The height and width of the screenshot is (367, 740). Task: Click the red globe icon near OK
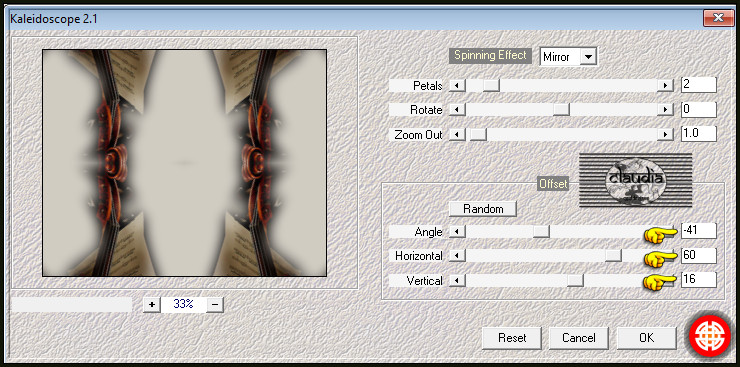click(709, 337)
